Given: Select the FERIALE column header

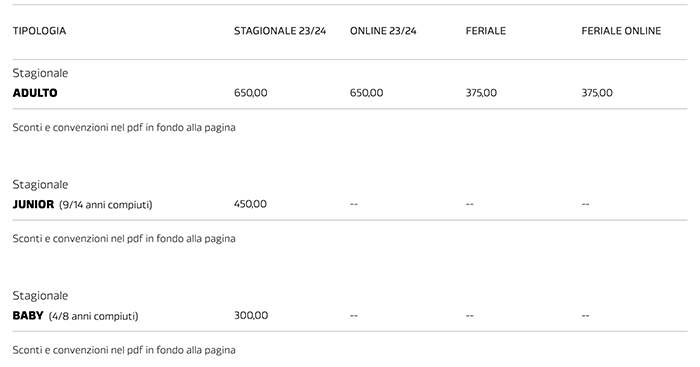Looking at the screenshot, I should click(x=486, y=31).
